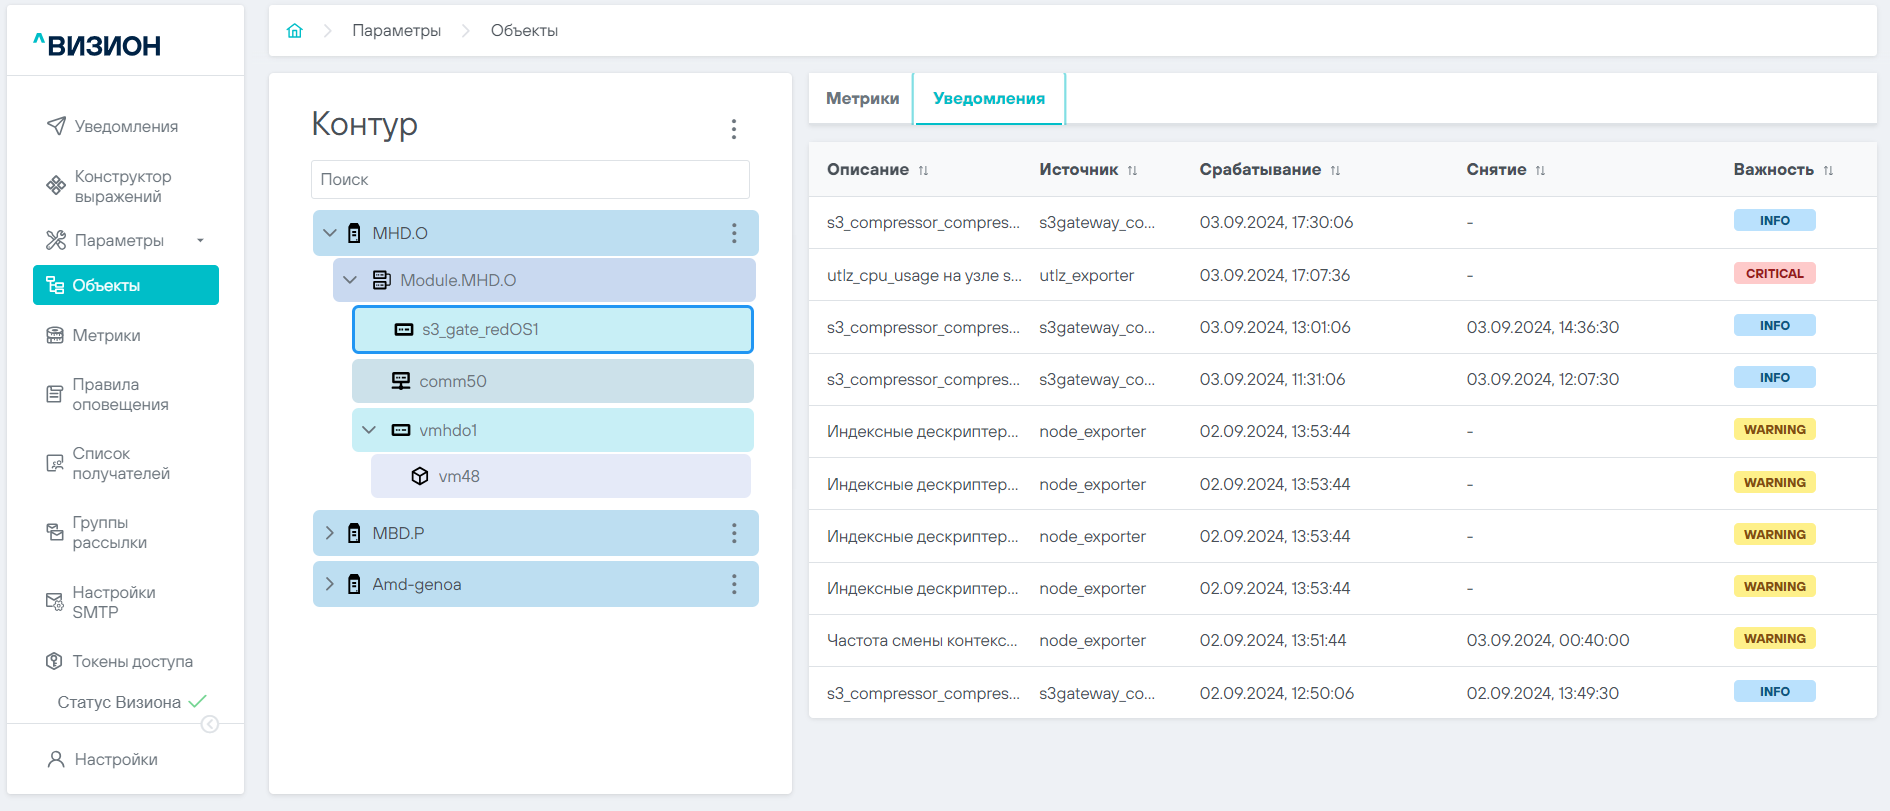Expand the MBD.P tree node
Screen dimensions: 1890x811
click(330, 533)
